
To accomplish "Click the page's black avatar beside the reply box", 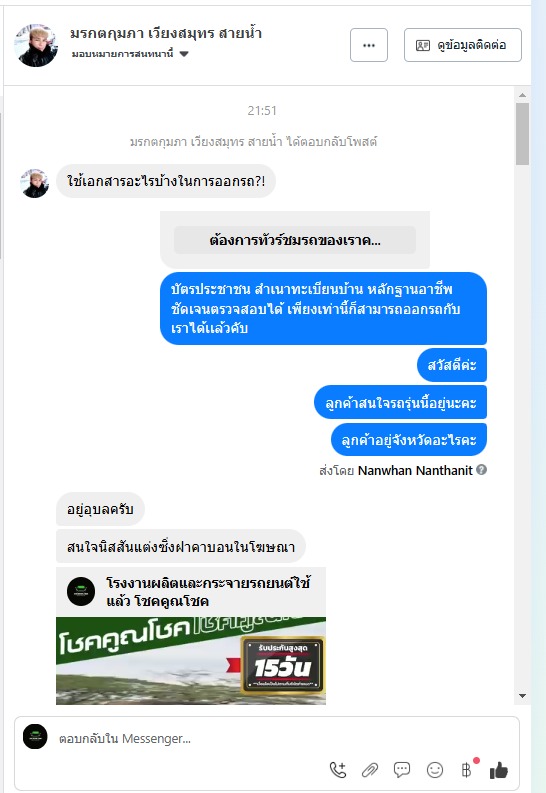I will point(35,736).
